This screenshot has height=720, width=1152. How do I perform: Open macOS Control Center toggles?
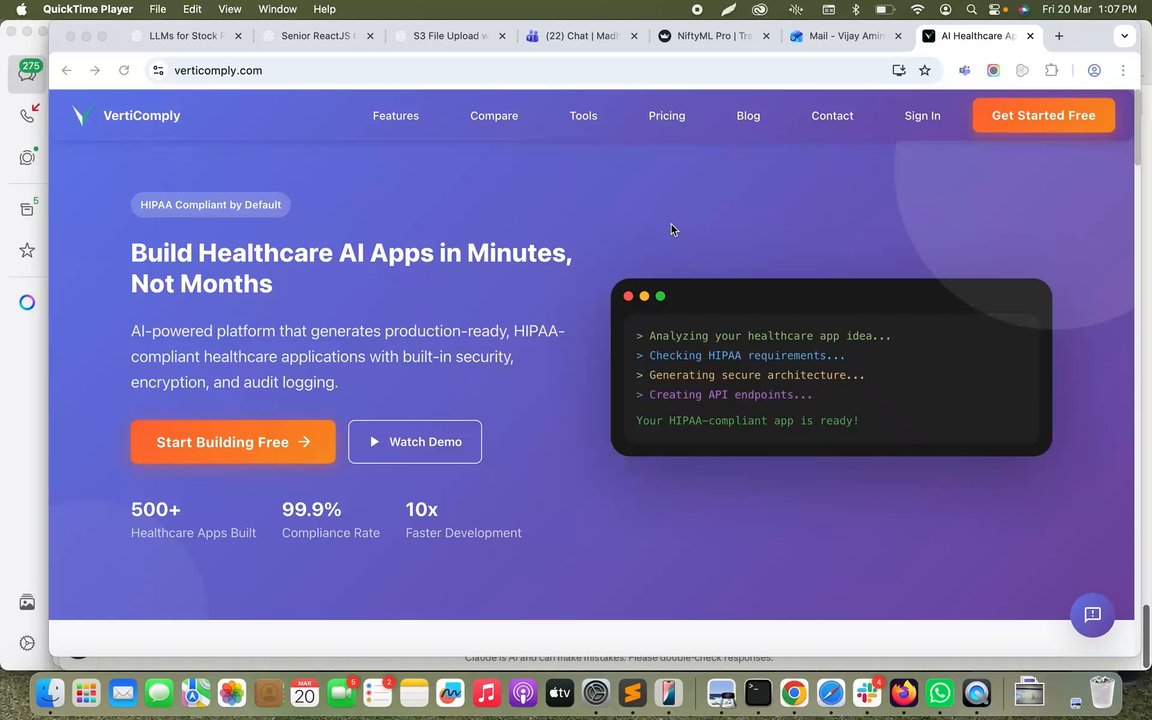click(x=995, y=10)
